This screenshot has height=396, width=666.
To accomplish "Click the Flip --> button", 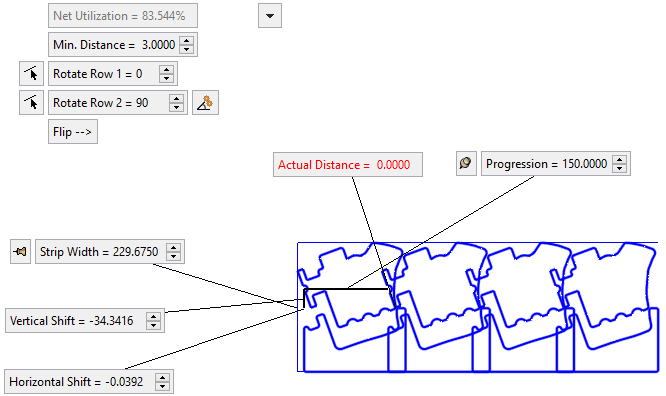I will (73, 132).
